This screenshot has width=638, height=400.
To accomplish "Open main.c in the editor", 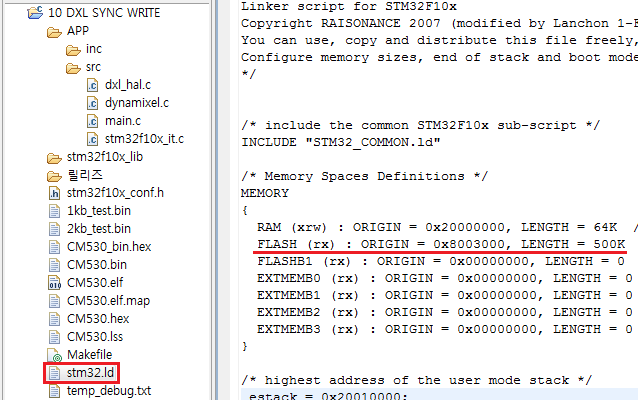I will 122,121.
